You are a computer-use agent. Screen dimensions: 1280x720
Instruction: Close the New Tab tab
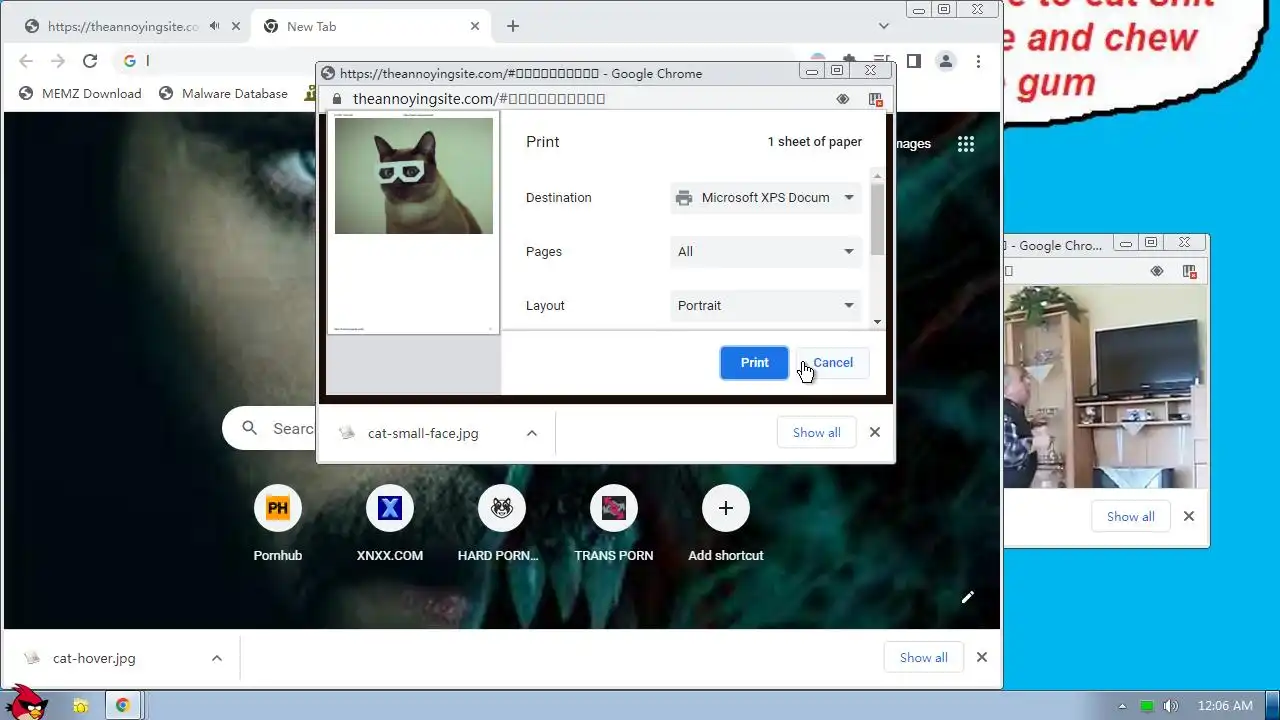tap(476, 26)
